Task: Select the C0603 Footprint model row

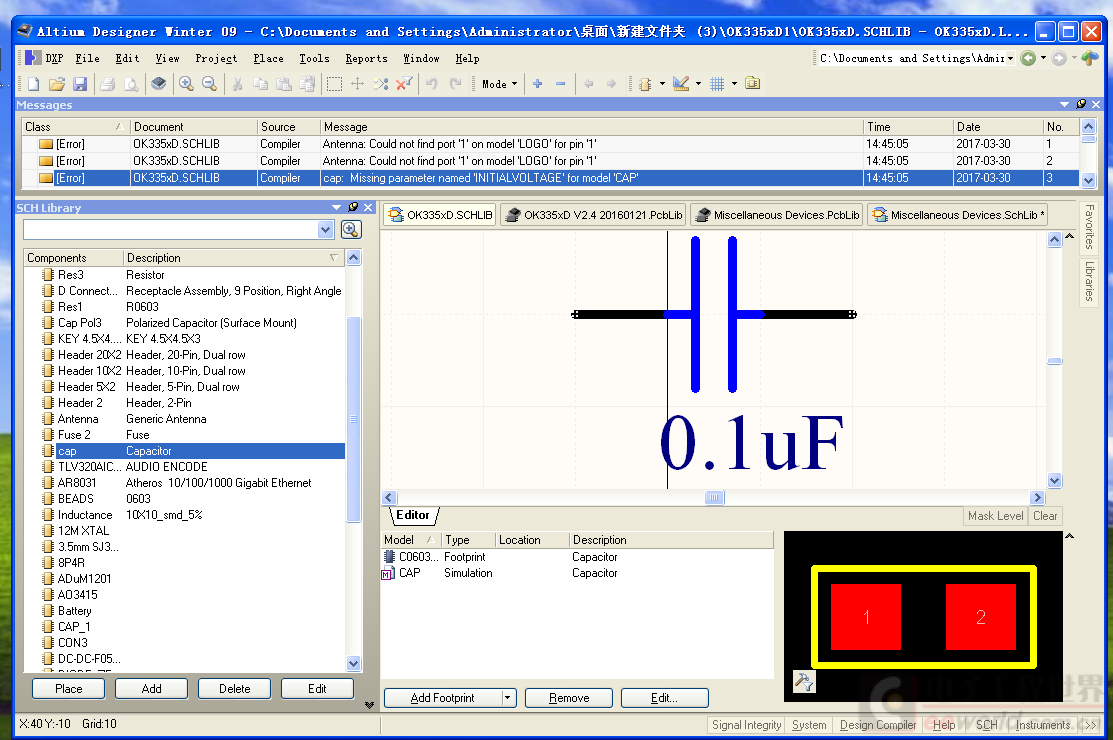Action: click(x=576, y=557)
